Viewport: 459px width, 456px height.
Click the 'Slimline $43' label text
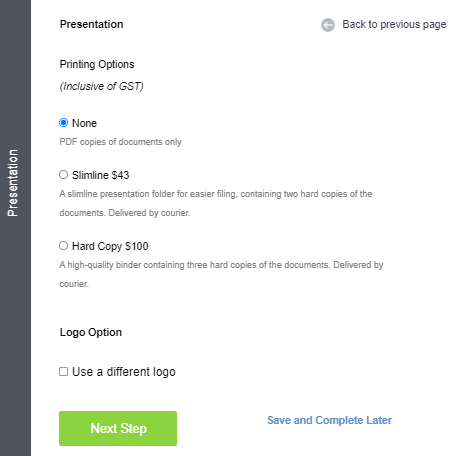tap(100, 175)
